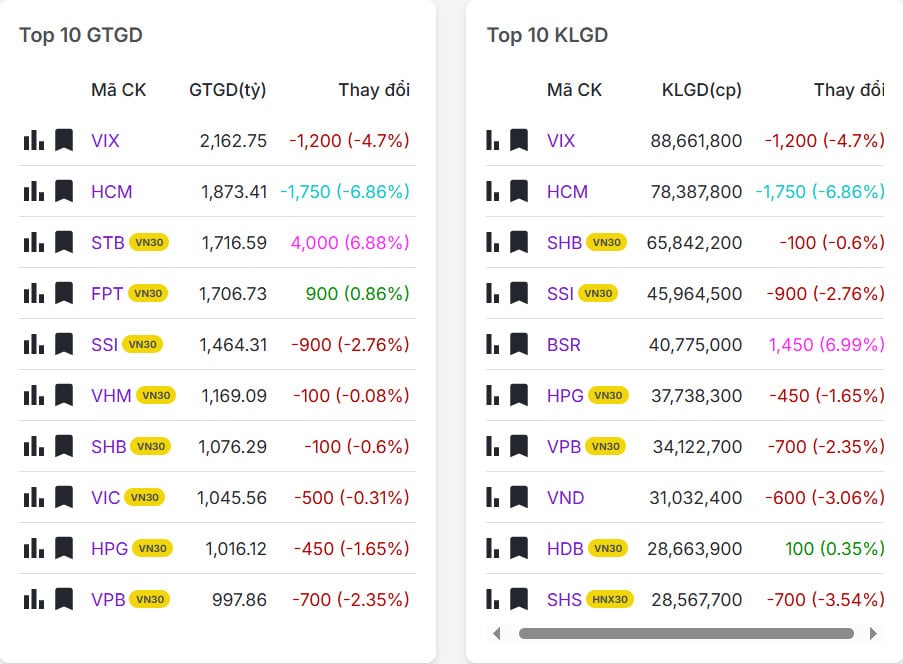Toggle the bookmark for HCM in Top 10 GTGD
The width and height of the screenshot is (903, 664).
[x=62, y=191]
